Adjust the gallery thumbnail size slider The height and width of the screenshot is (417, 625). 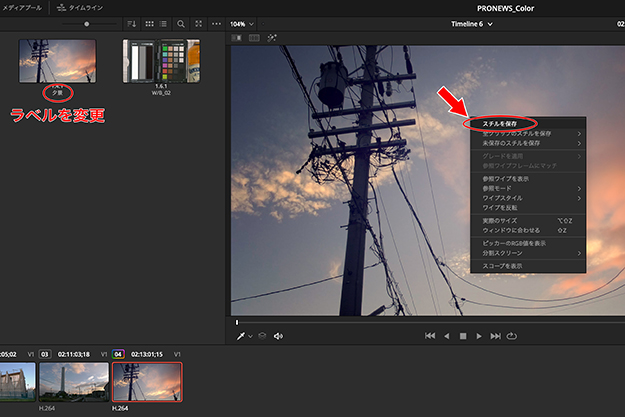pyautogui.click(x=87, y=23)
